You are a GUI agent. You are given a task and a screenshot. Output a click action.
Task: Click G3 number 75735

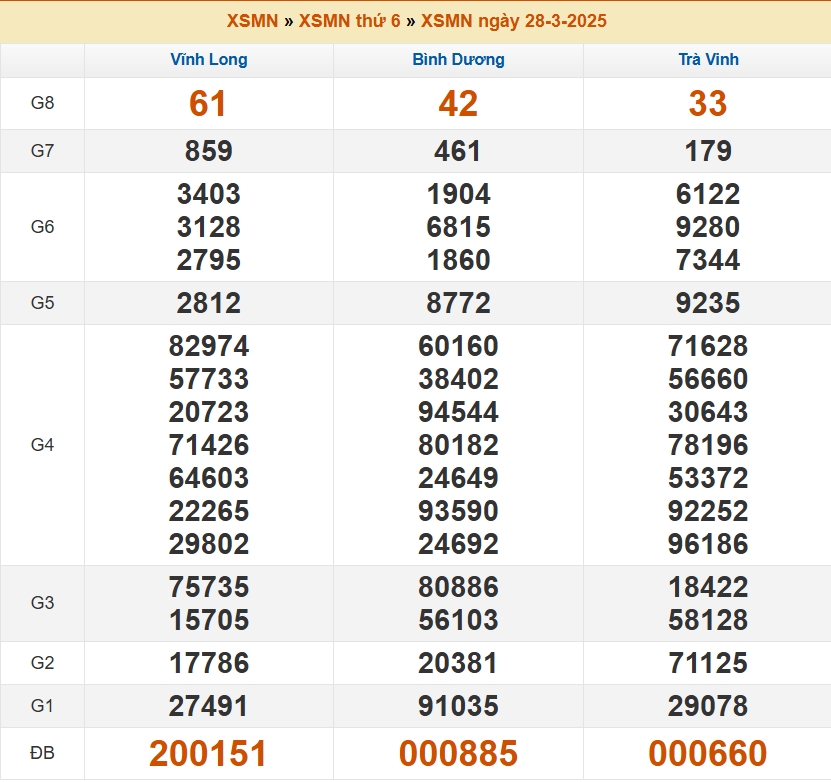click(x=209, y=587)
